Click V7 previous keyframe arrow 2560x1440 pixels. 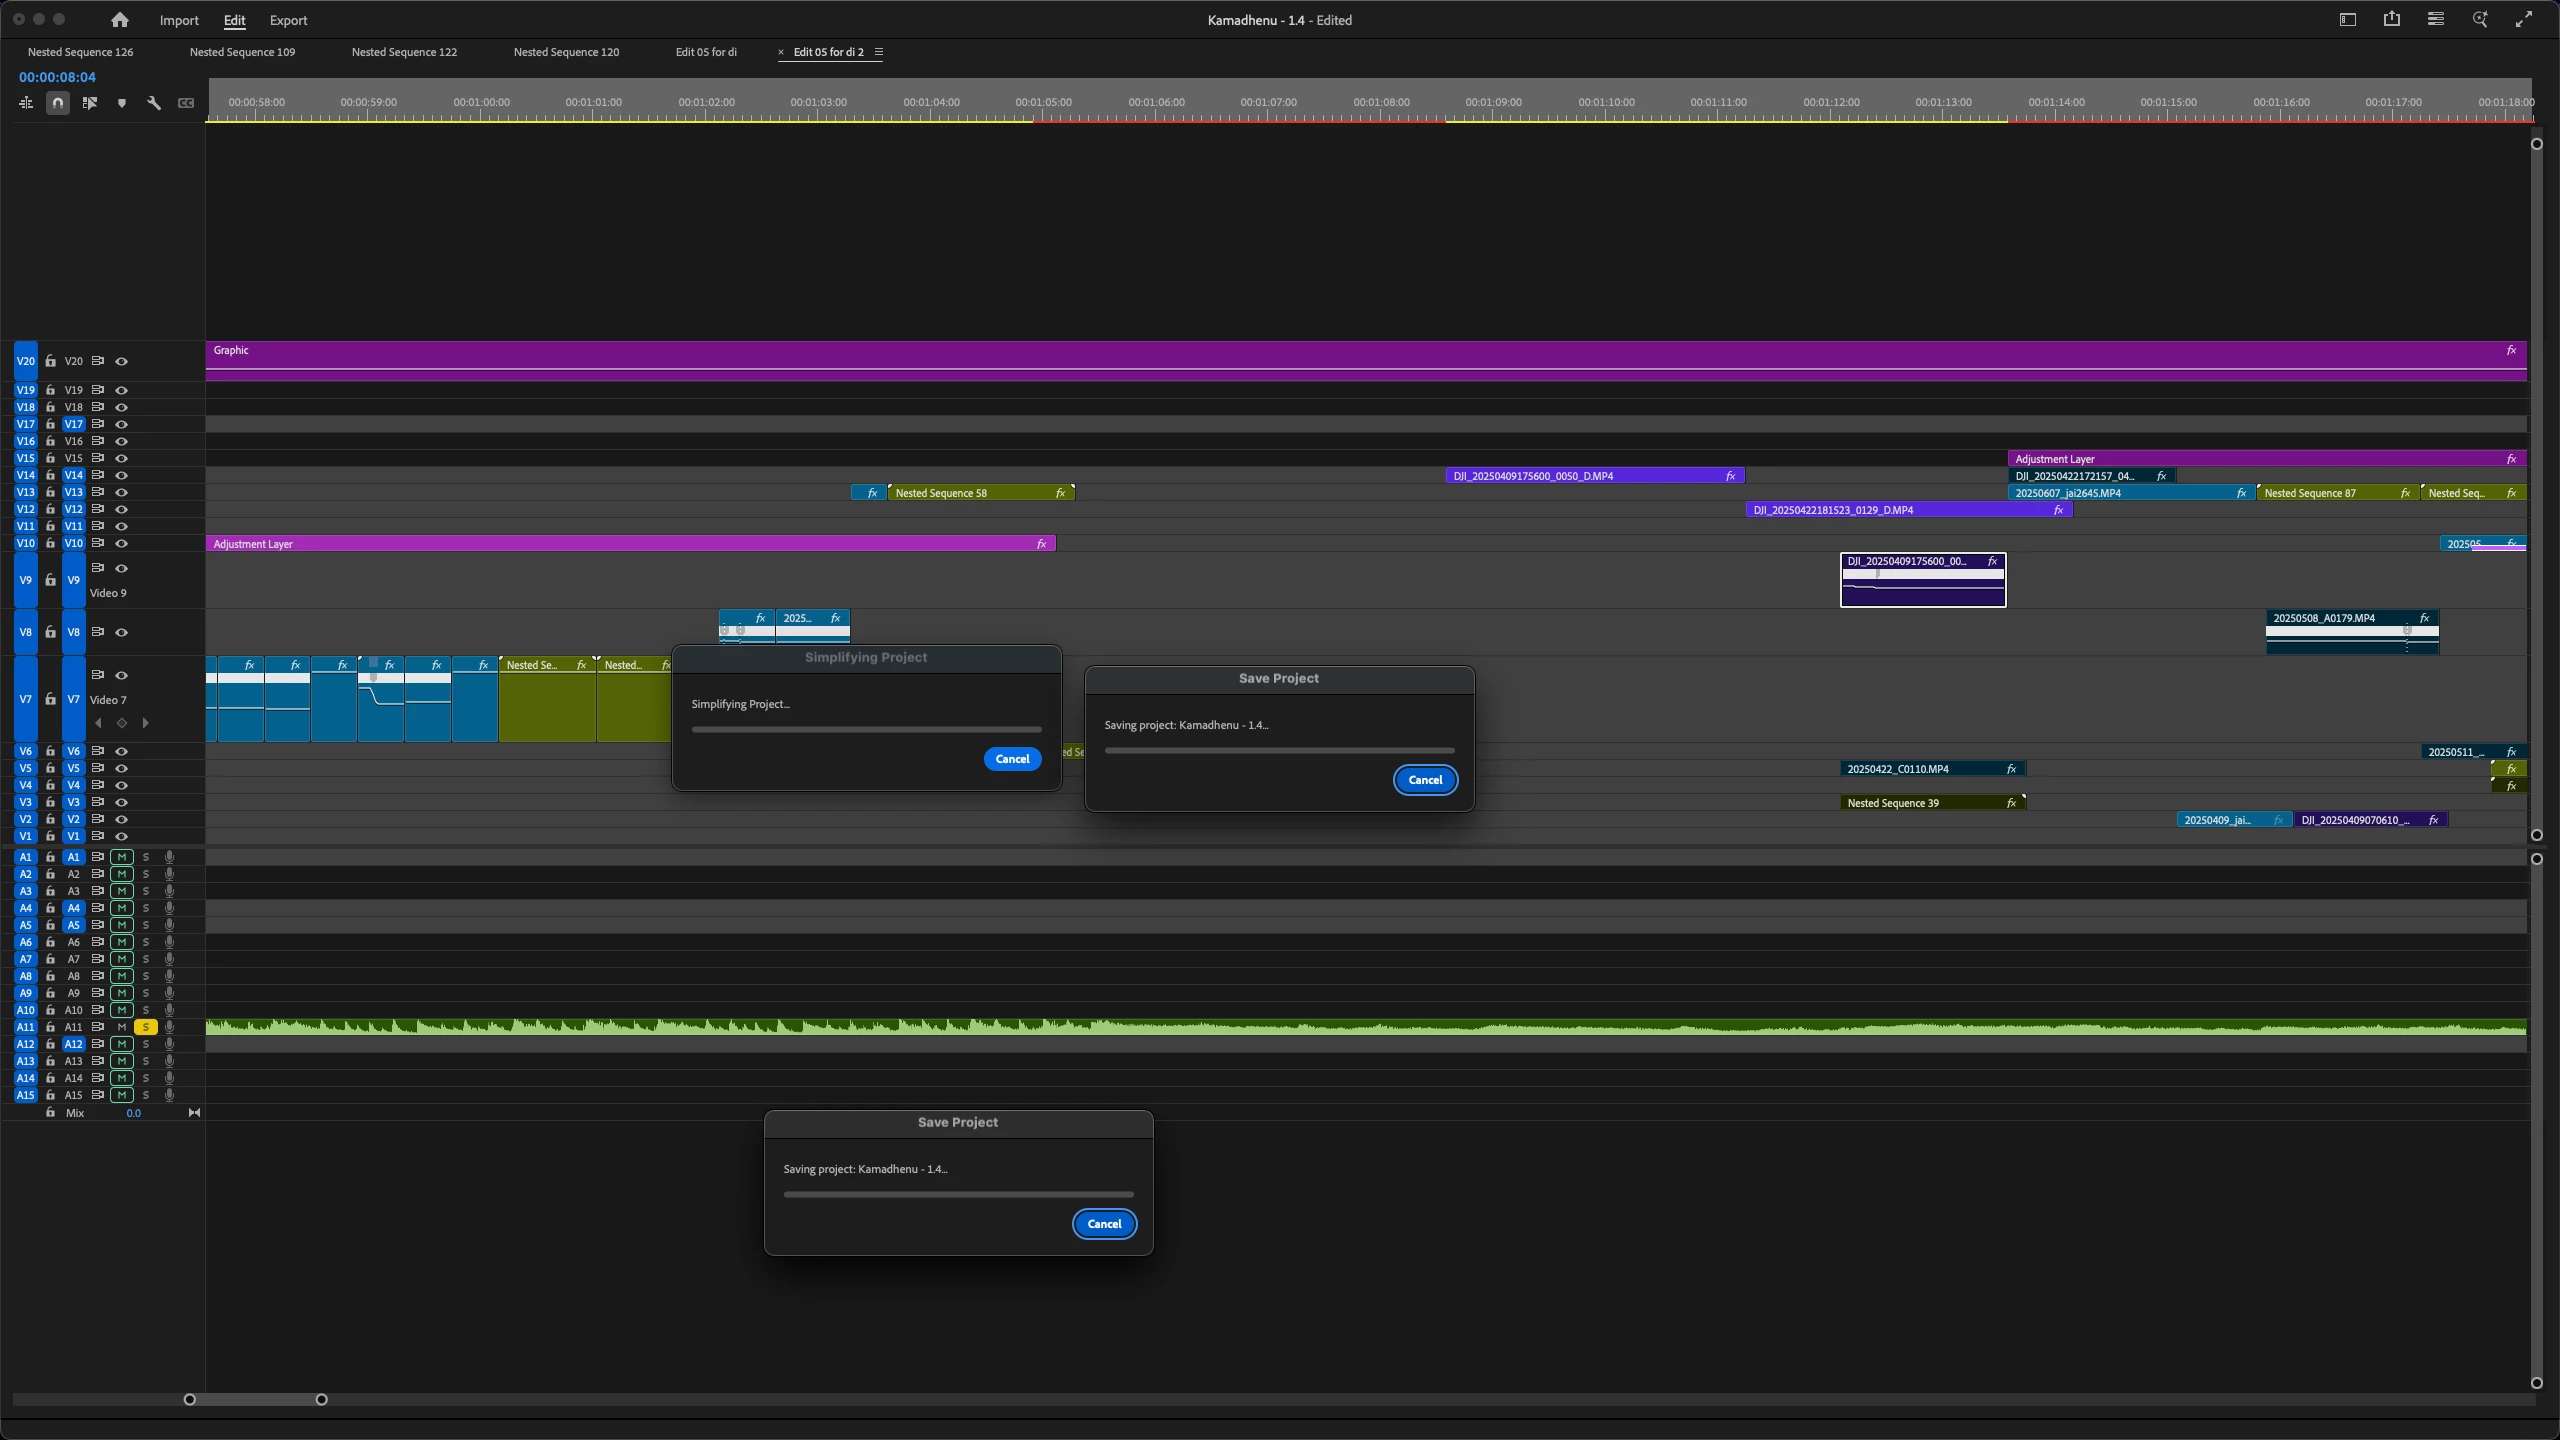click(98, 723)
